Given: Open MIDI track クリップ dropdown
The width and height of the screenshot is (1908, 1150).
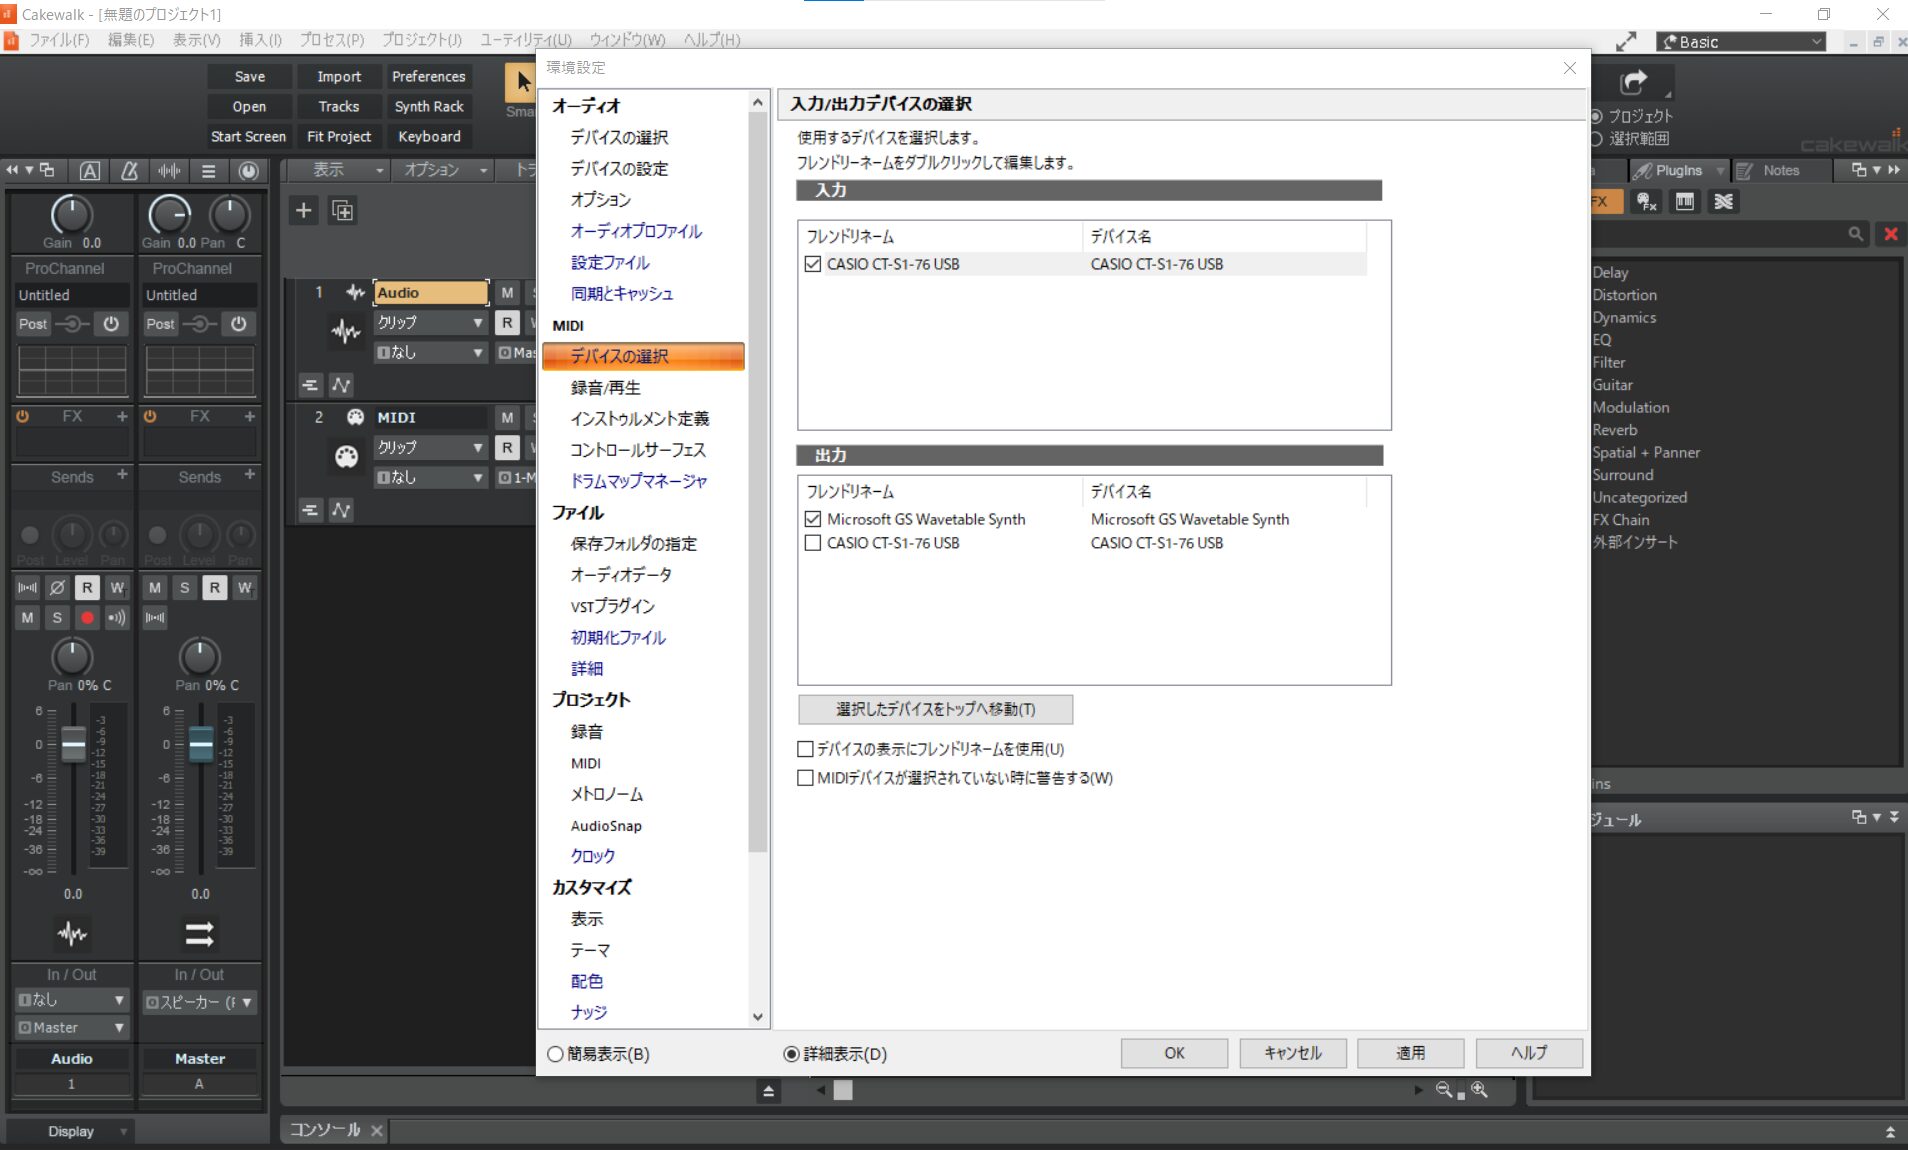Looking at the screenshot, I should click(430, 447).
